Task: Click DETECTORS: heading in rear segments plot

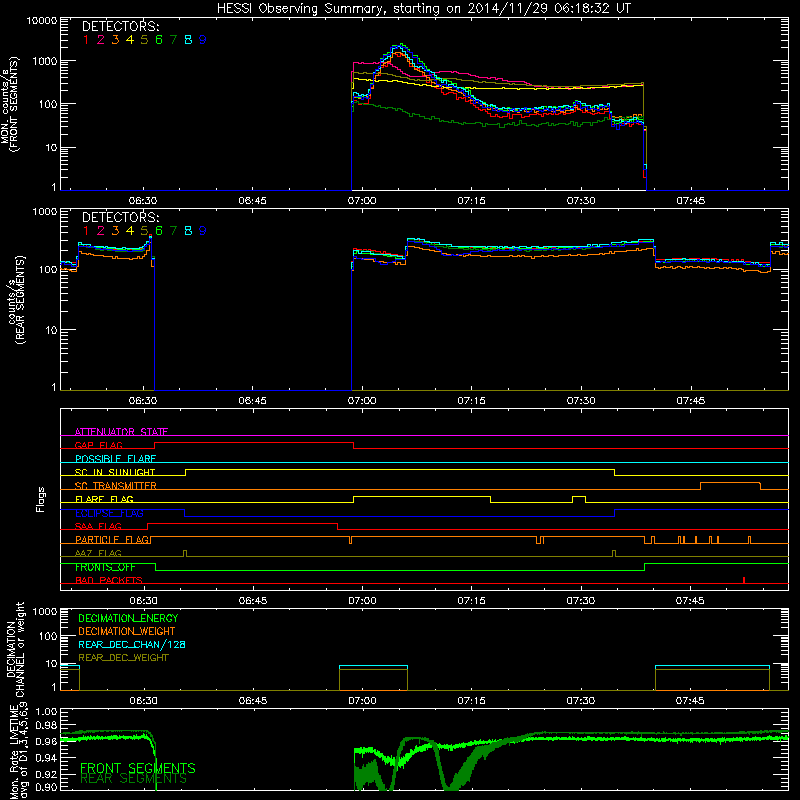Action: click(x=120, y=217)
